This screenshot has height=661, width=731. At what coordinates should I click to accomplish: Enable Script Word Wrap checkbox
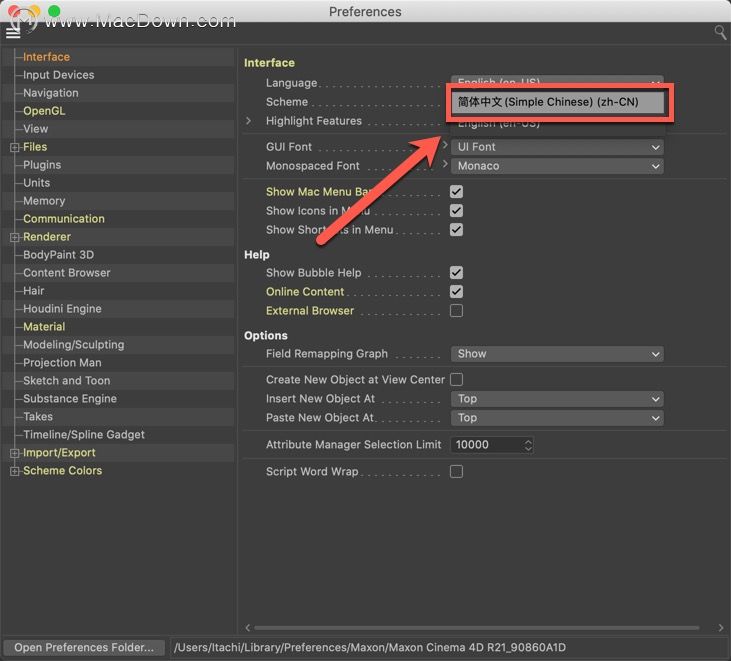[x=456, y=471]
